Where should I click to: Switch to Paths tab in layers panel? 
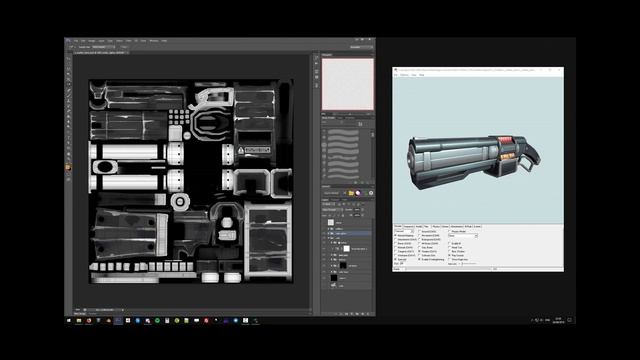pyautogui.click(x=344, y=199)
